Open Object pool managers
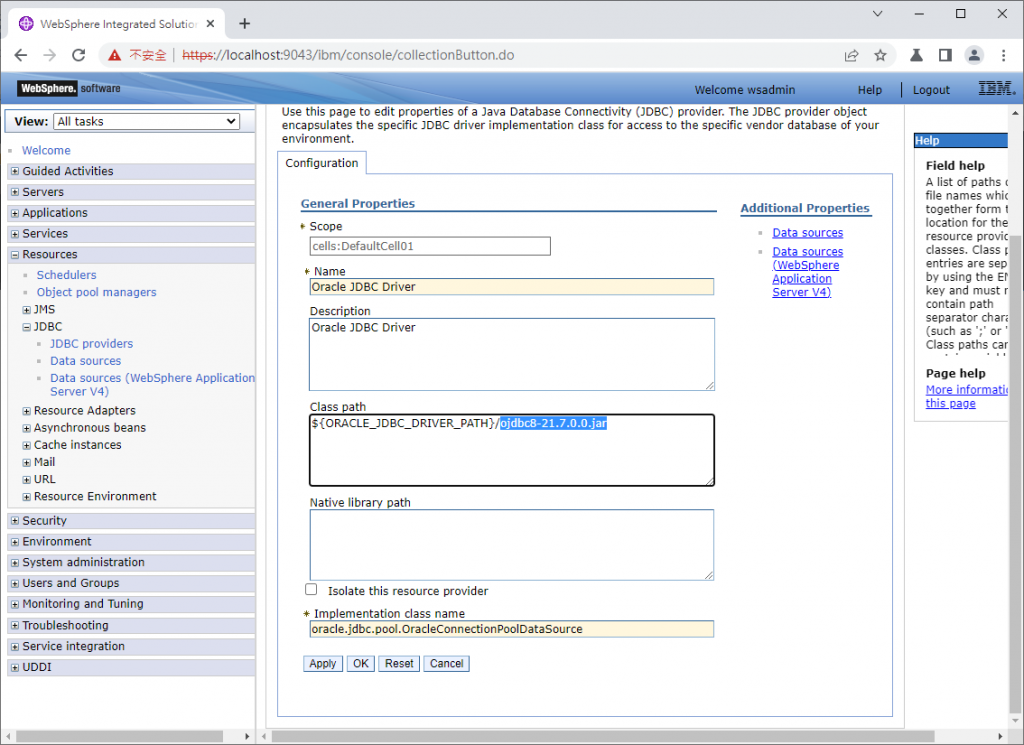 coord(96,292)
